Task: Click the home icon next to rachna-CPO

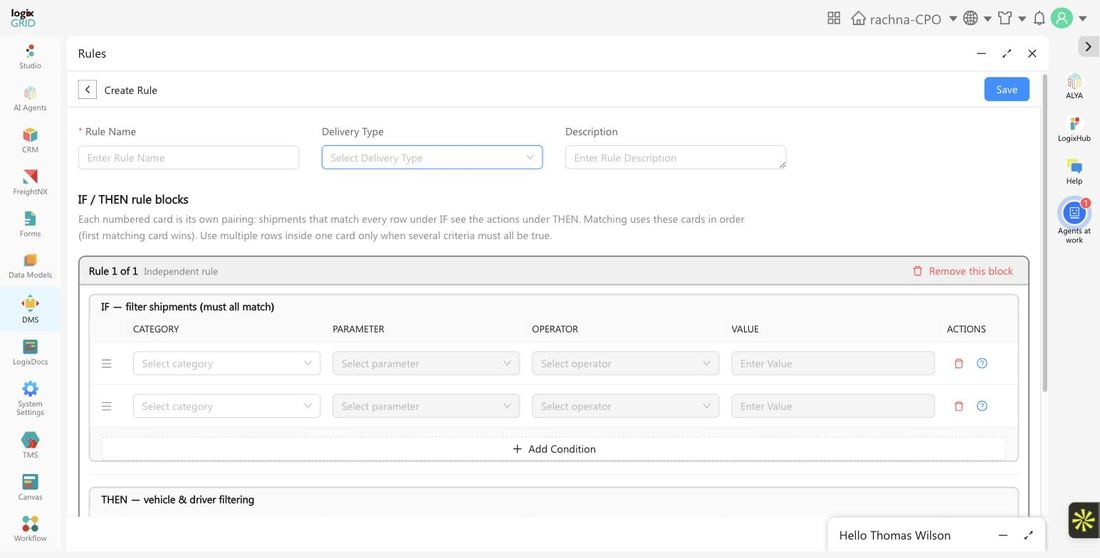Action: pos(858,18)
